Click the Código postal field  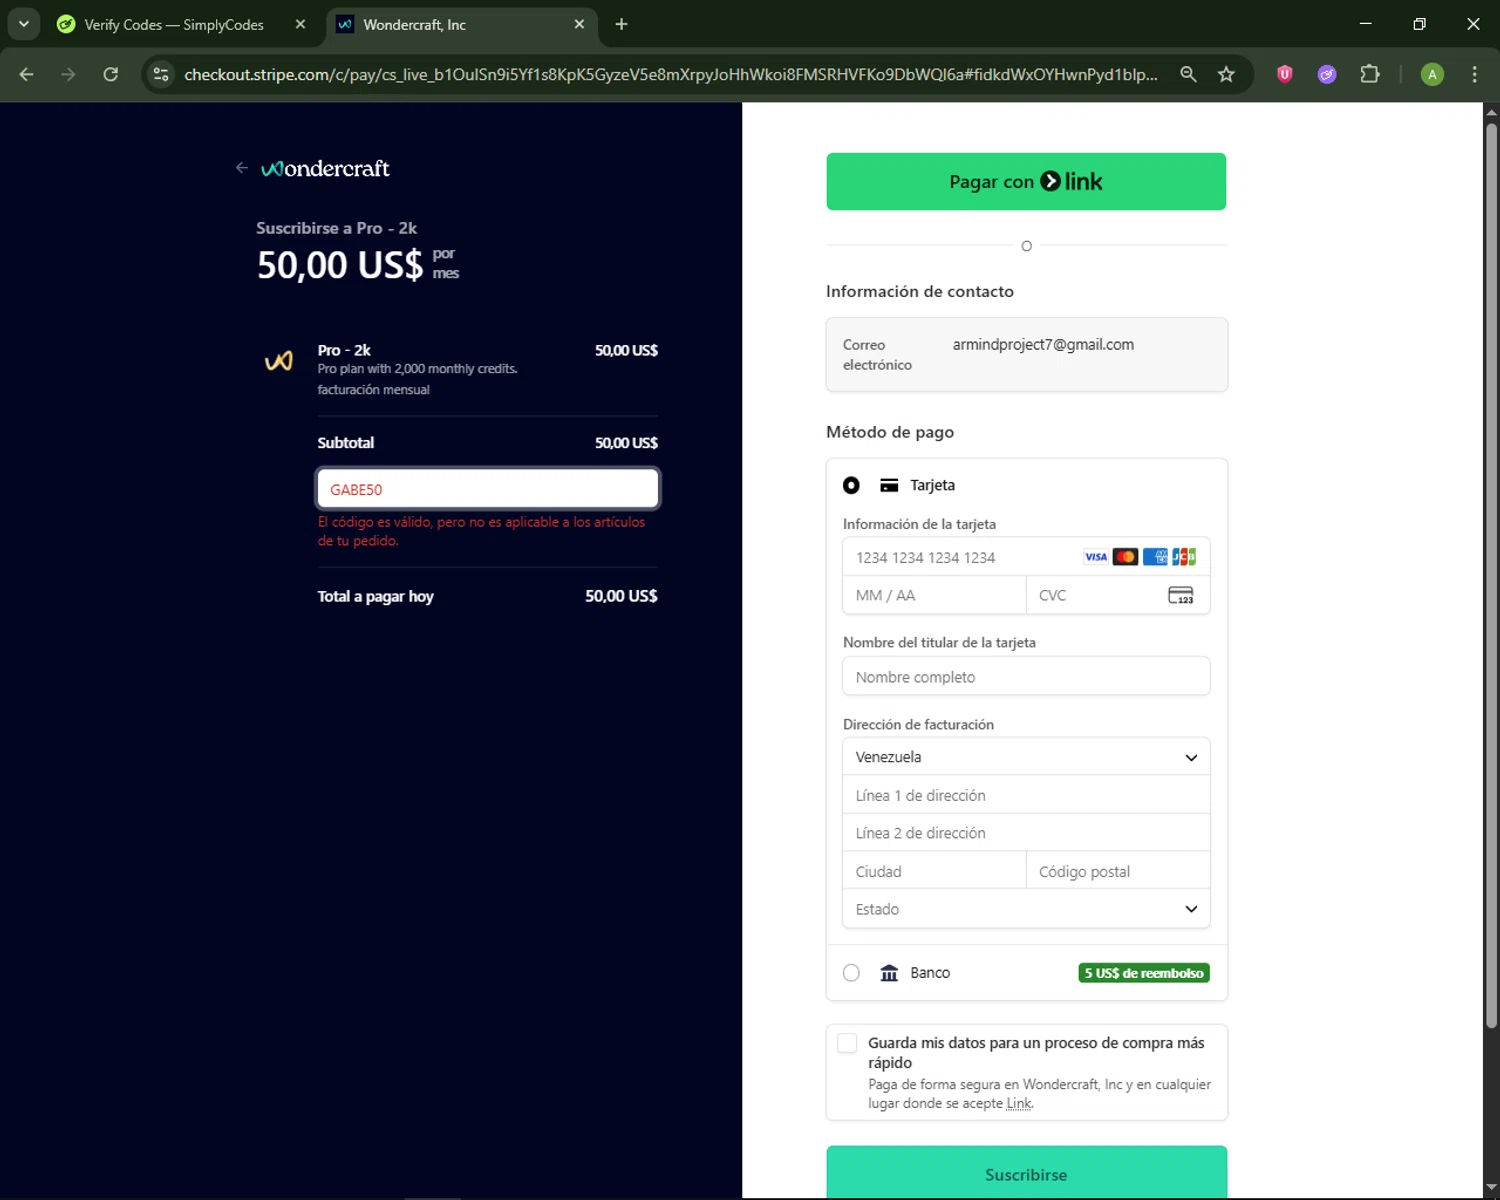click(x=1118, y=871)
